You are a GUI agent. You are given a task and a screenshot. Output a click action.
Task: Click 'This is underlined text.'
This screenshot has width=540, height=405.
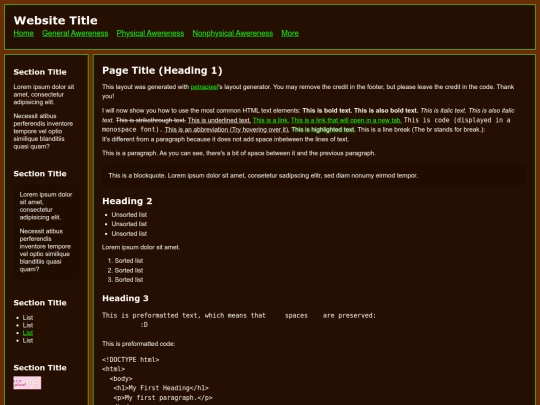[x=219, y=120]
